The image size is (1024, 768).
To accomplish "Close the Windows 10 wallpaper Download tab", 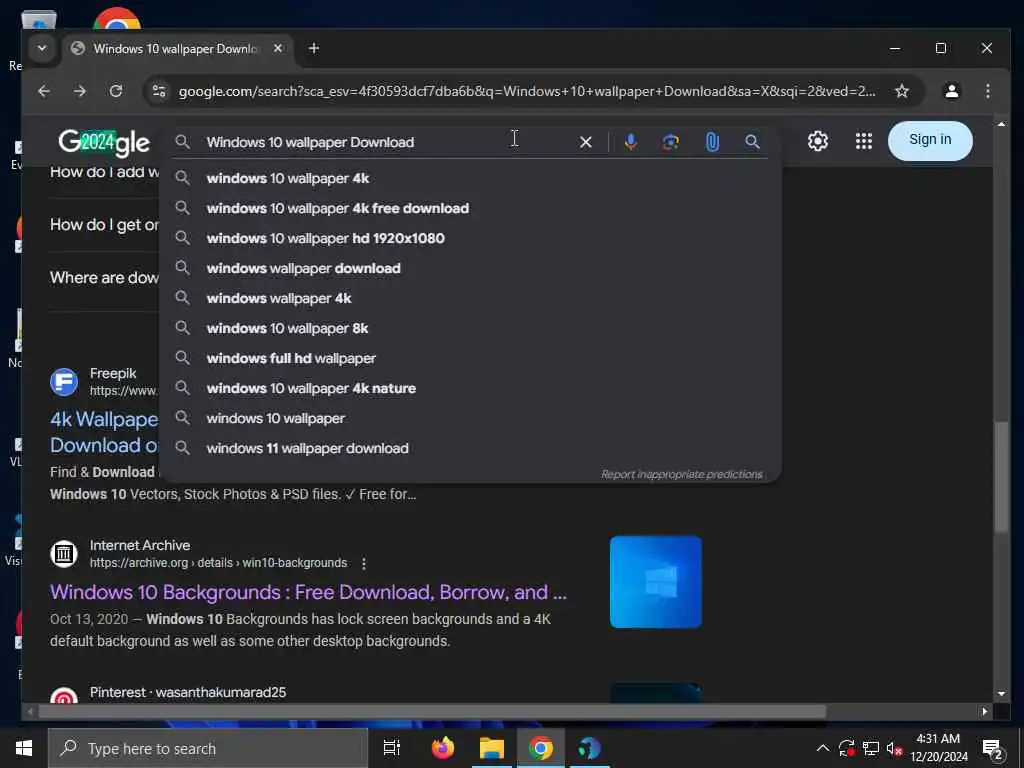I will point(278,48).
